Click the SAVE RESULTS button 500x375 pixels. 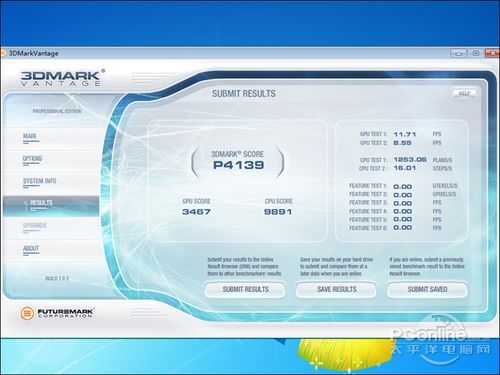pyautogui.click(x=337, y=289)
